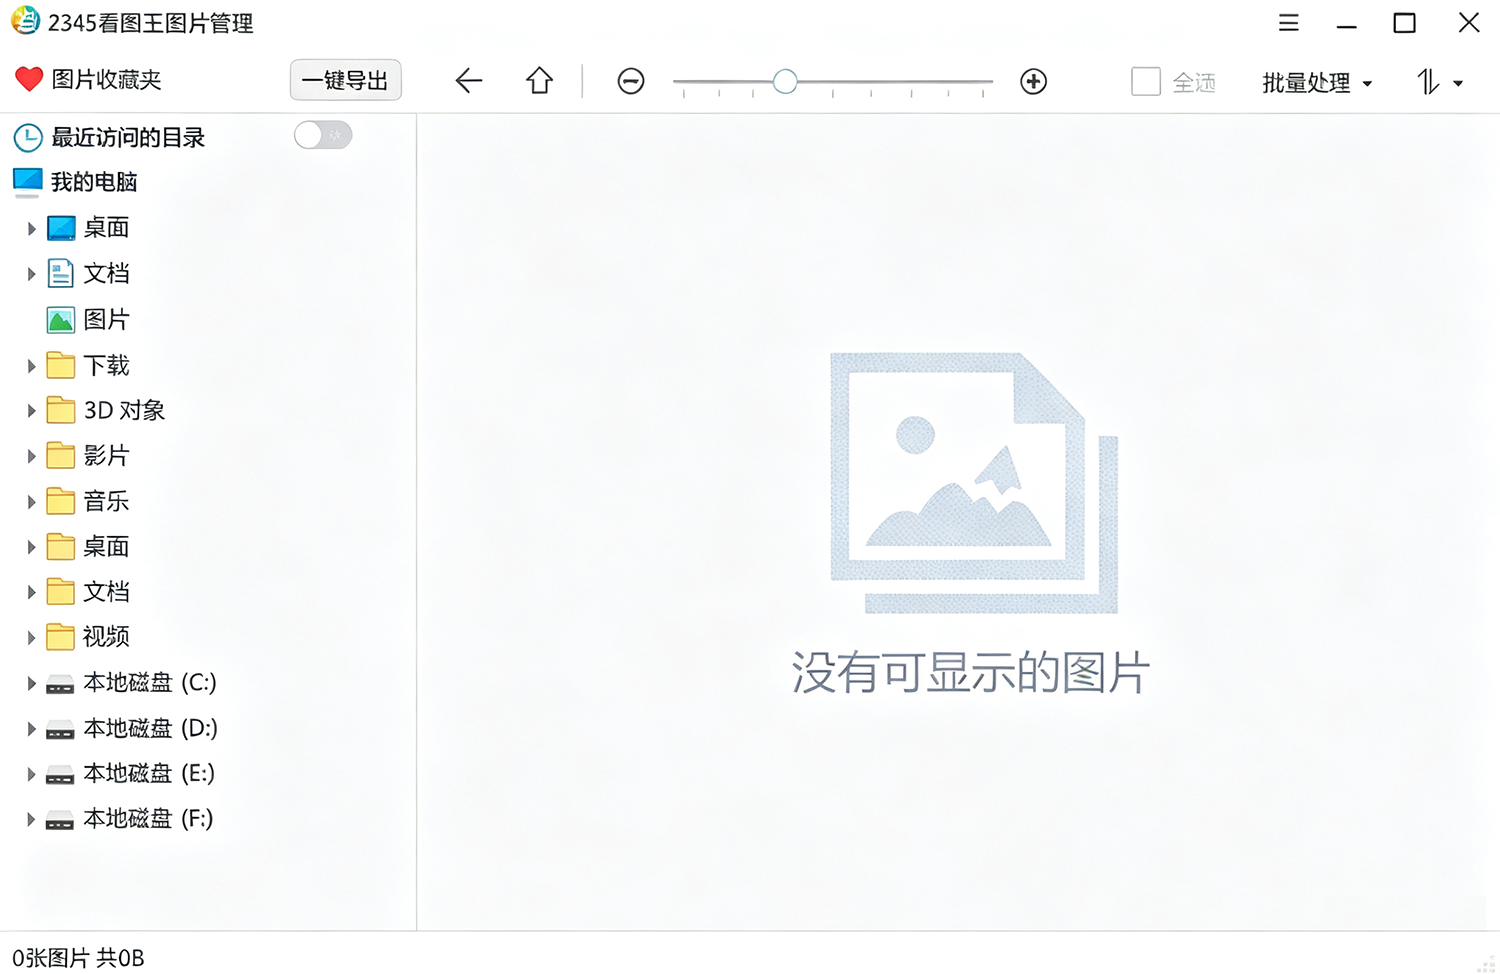Expand the 本地磁盘 (C:) tree node

tap(31, 683)
